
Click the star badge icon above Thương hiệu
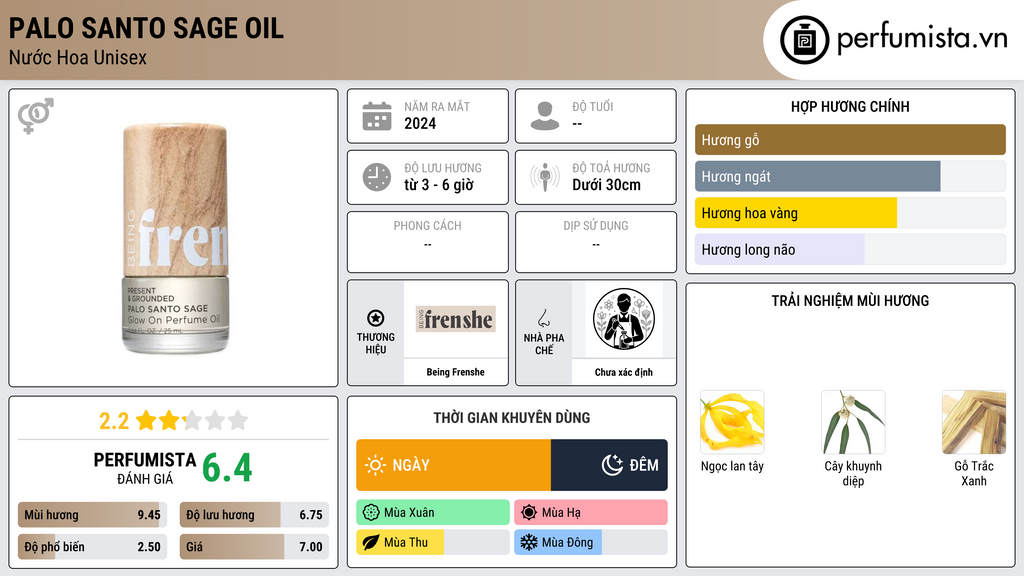376,318
